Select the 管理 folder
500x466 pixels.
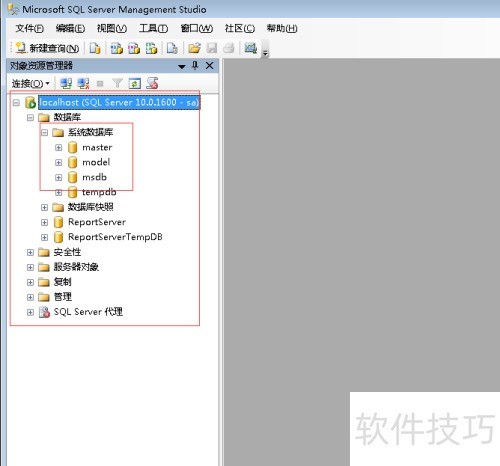pos(63,297)
